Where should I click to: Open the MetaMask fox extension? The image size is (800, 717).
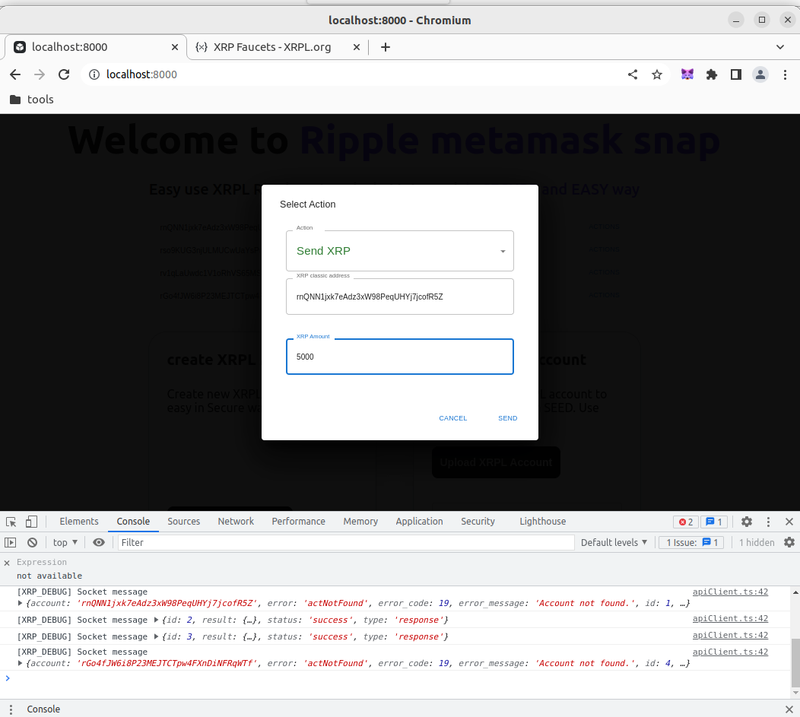pos(687,75)
